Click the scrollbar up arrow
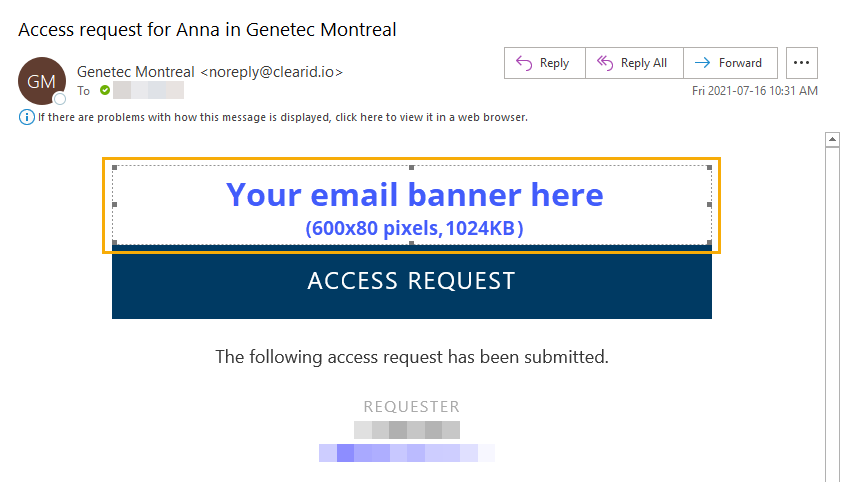This screenshot has height=482, width=841. coord(831,141)
